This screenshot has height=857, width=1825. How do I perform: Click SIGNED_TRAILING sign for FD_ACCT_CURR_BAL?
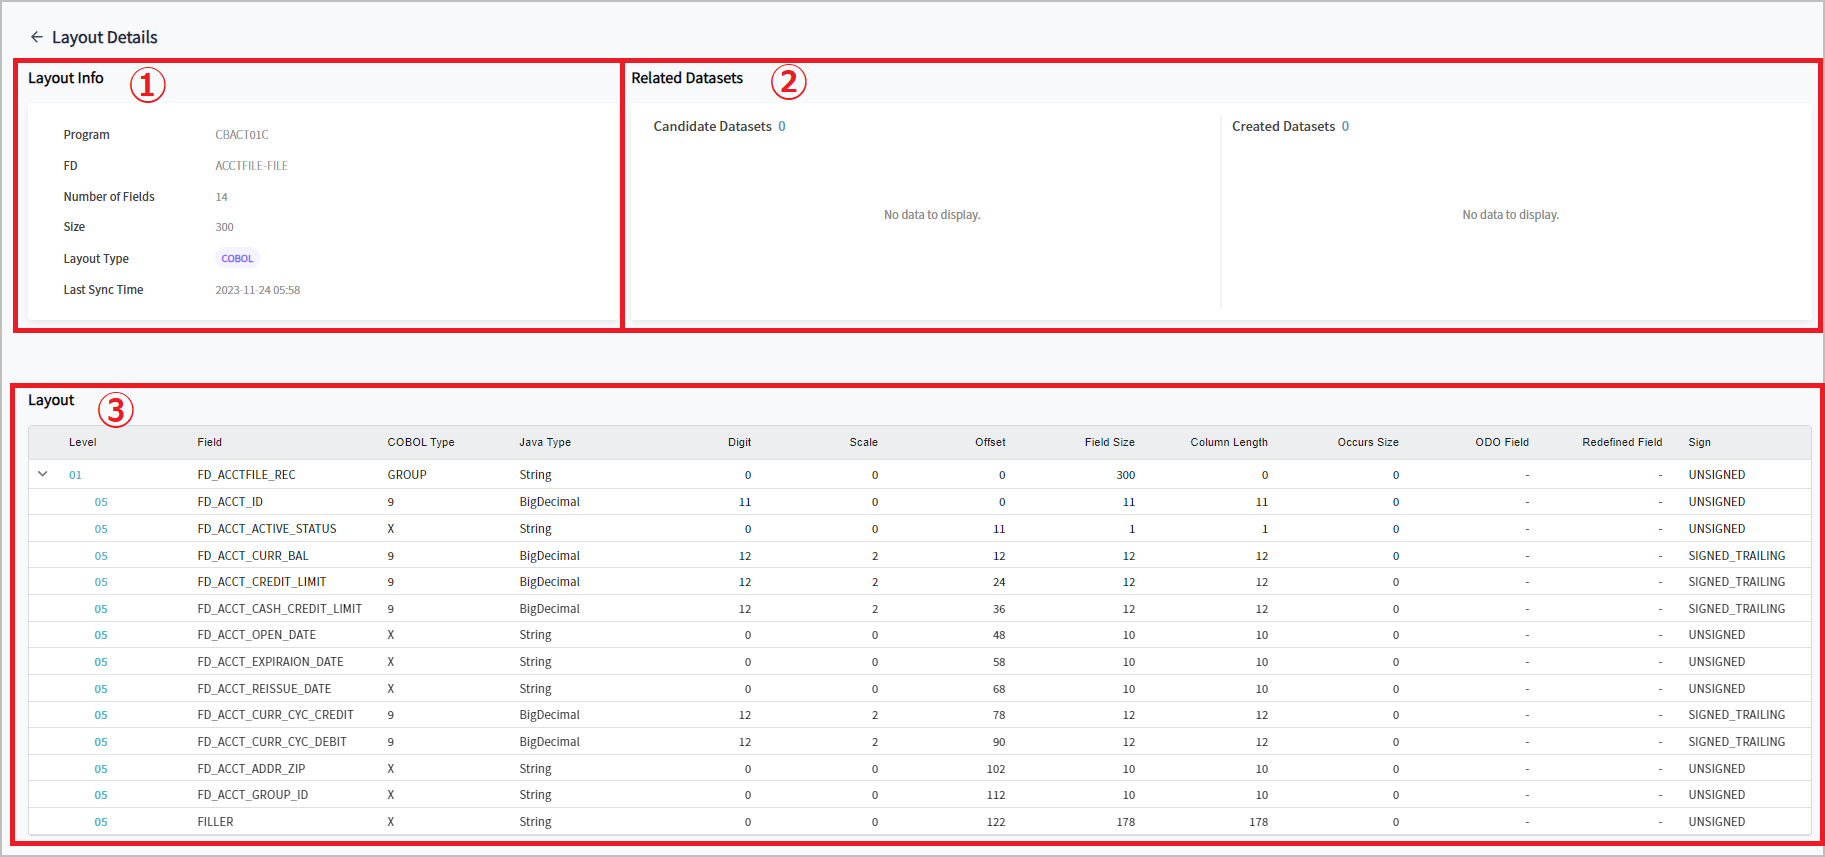pyautogui.click(x=1737, y=556)
